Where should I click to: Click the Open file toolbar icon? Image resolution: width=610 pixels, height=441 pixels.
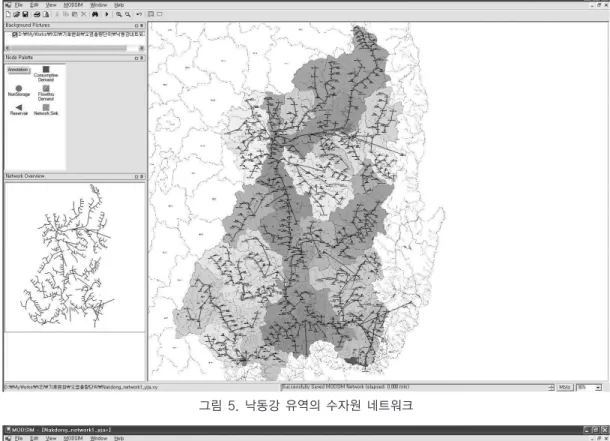click(x=16, y=14)
